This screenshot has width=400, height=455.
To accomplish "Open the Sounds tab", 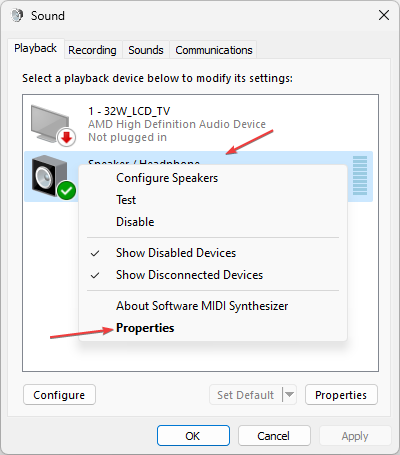I will 146,50.
